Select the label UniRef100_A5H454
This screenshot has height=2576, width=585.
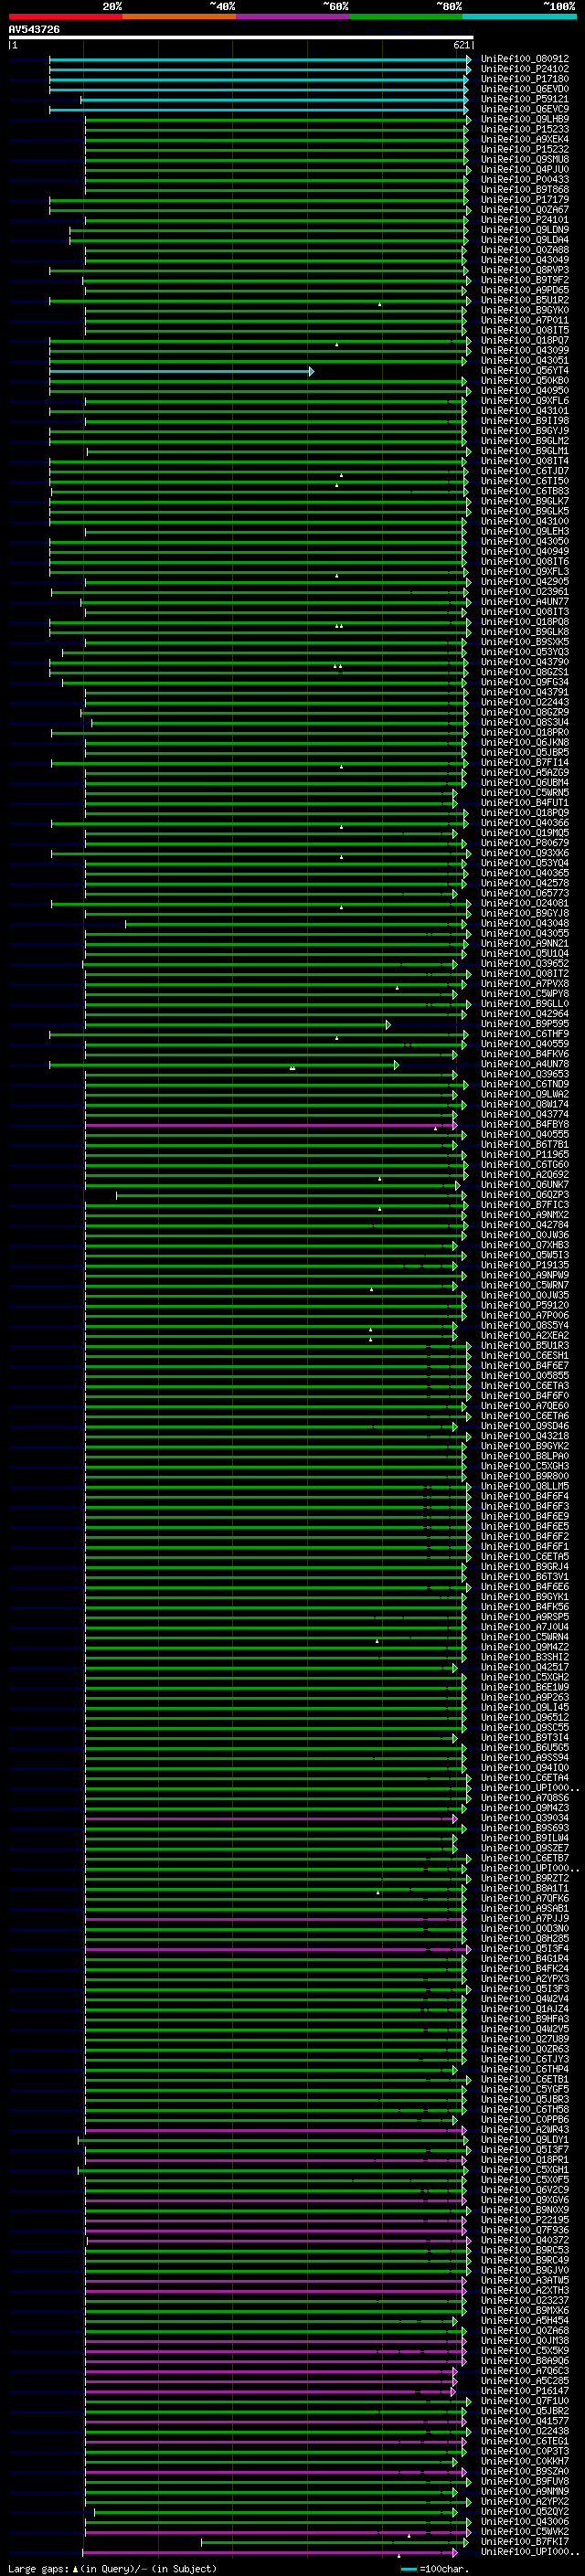525,2322
